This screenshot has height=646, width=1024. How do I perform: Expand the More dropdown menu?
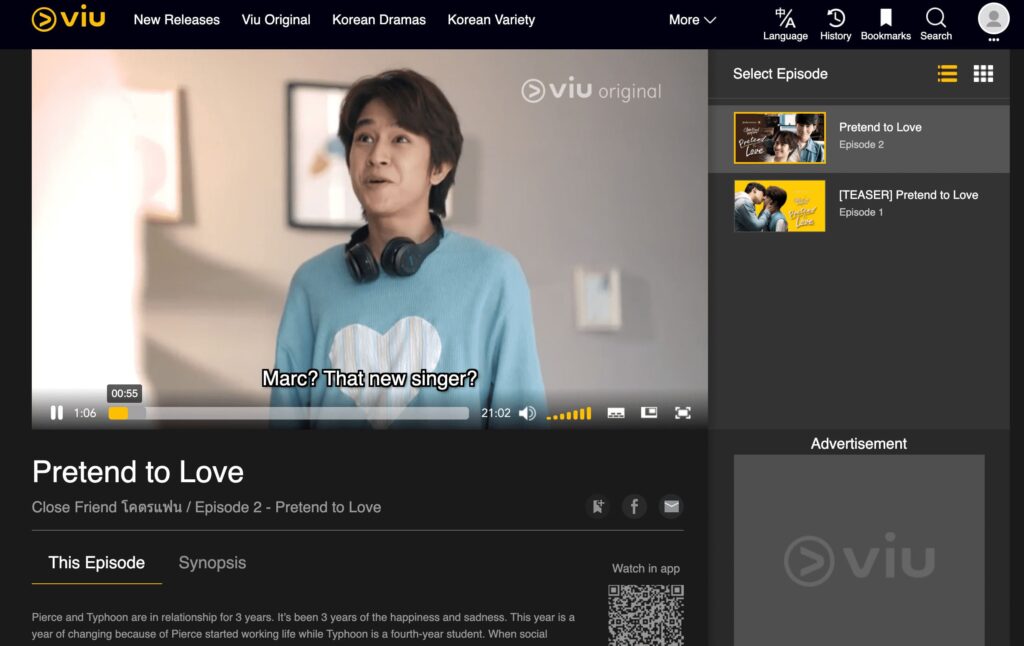(692, 20)
